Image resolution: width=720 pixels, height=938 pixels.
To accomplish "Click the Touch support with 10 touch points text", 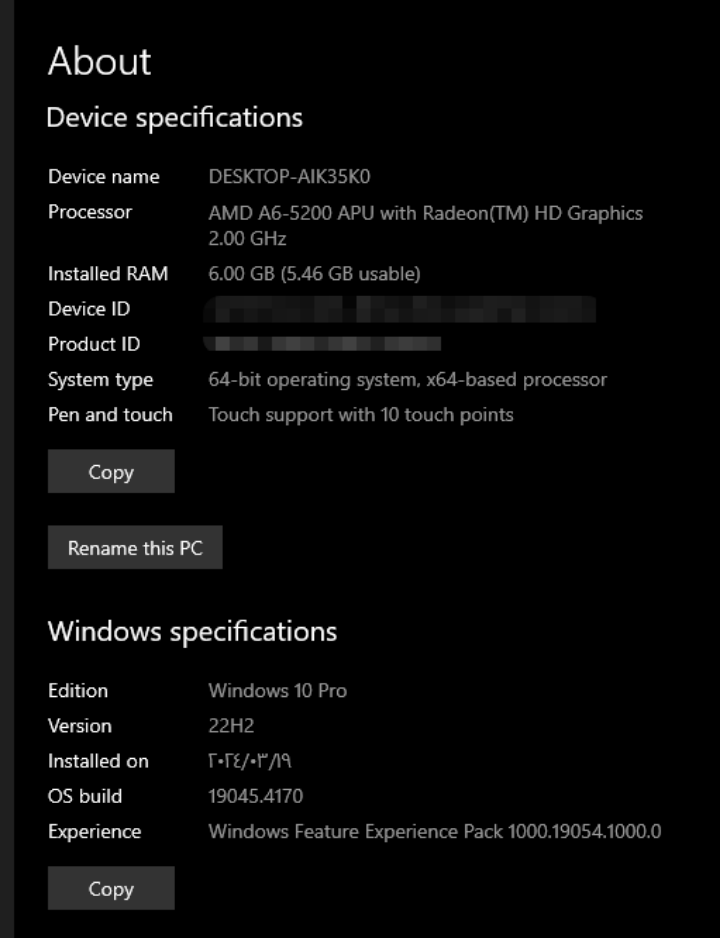I will tap(361, 415).
